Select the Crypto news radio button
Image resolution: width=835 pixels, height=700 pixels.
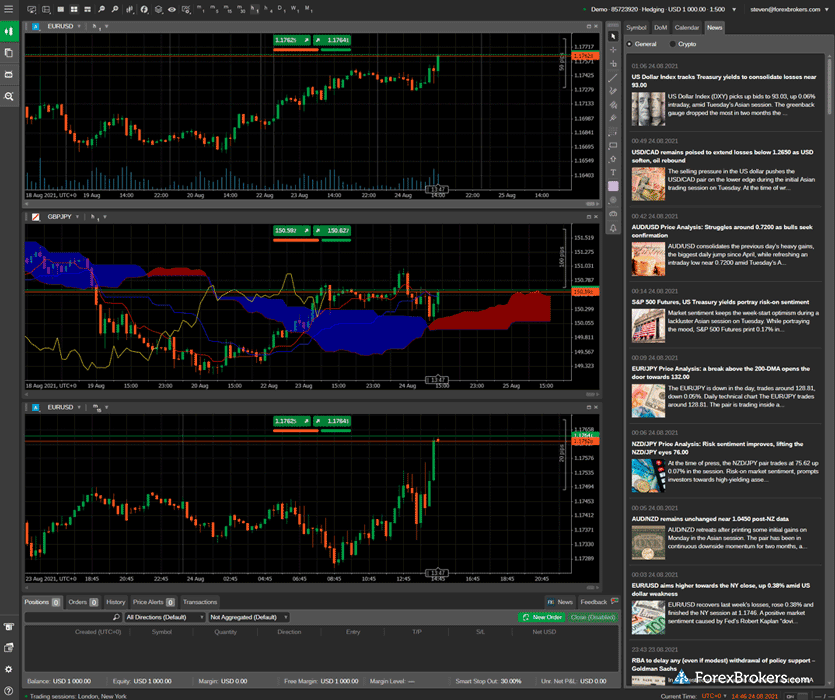click(x=673, y=44)
